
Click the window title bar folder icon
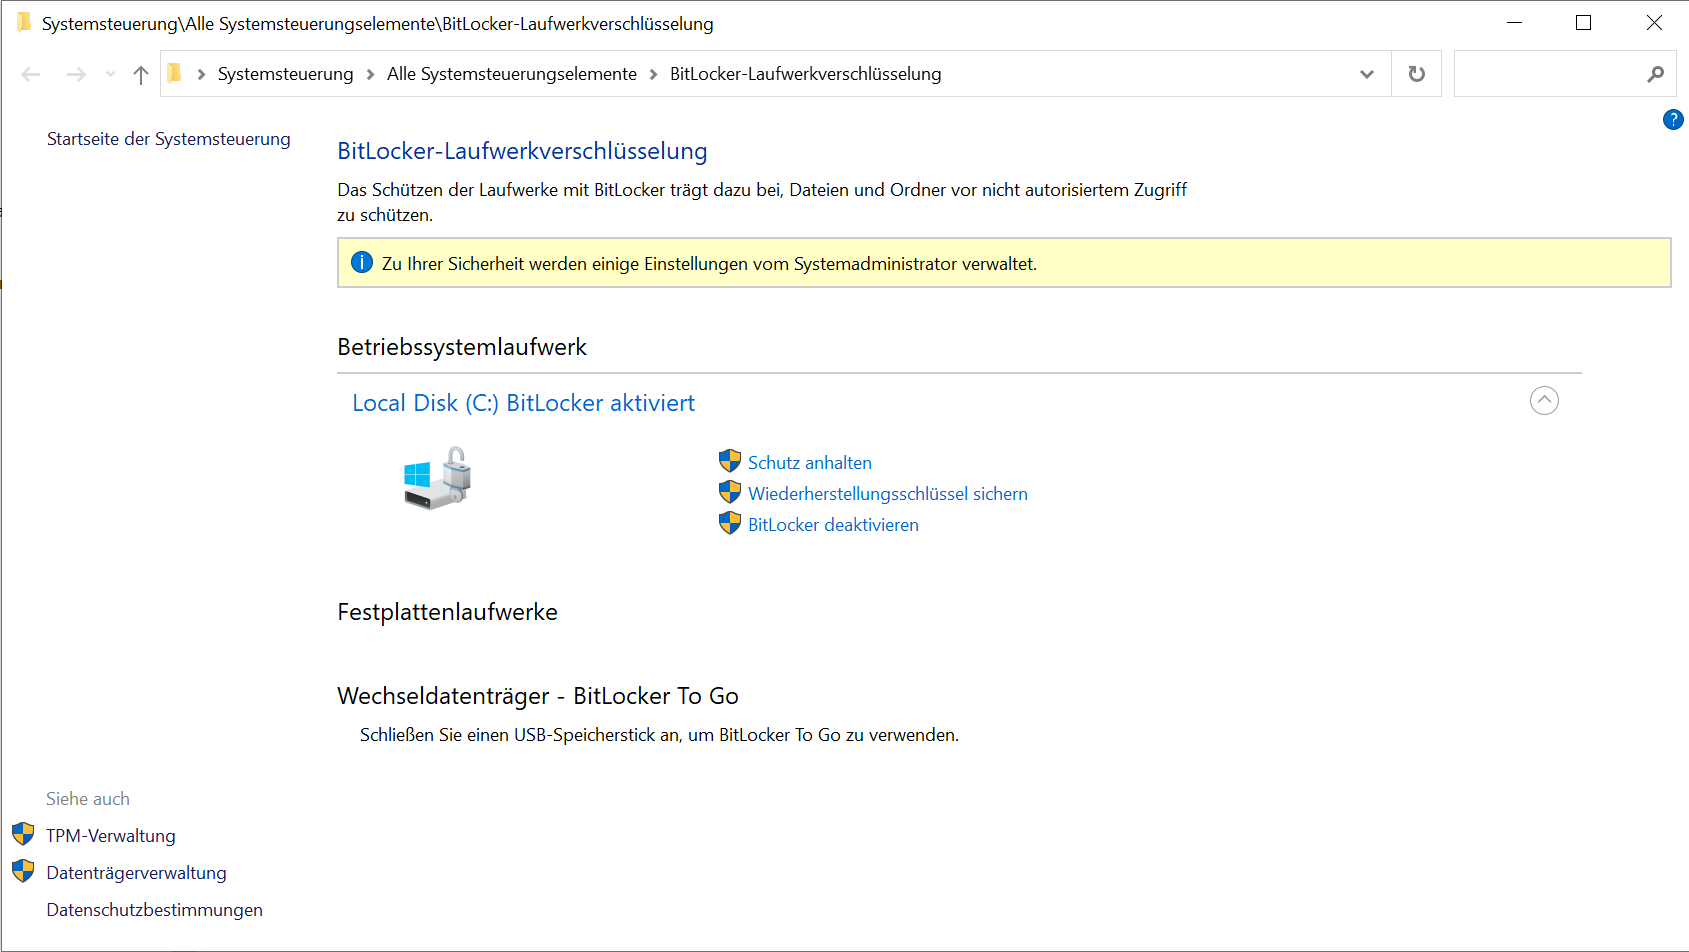tap(24, 22)
